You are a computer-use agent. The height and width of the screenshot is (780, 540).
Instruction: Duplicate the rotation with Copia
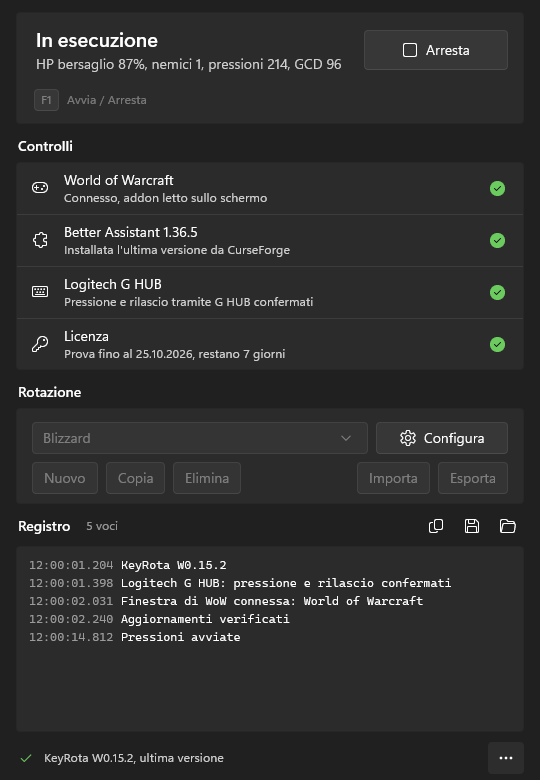click(135, 478)
